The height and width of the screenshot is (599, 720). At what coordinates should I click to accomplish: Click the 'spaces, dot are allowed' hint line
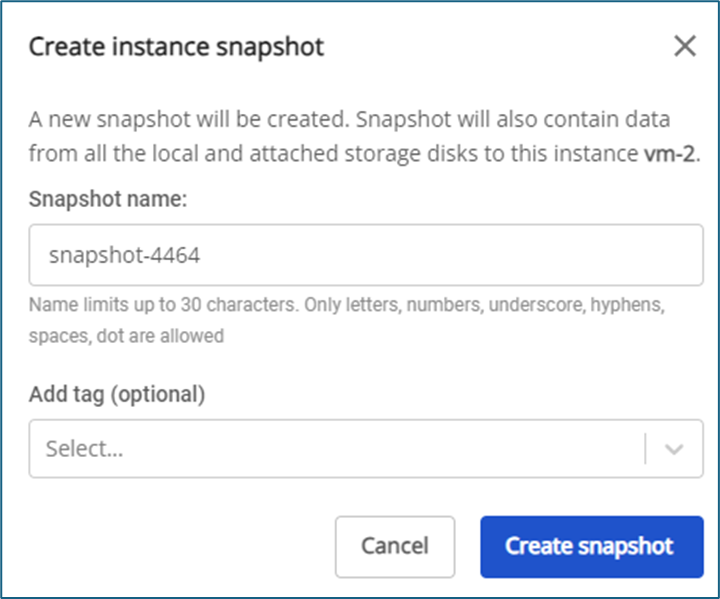click(x=126, y=336)
